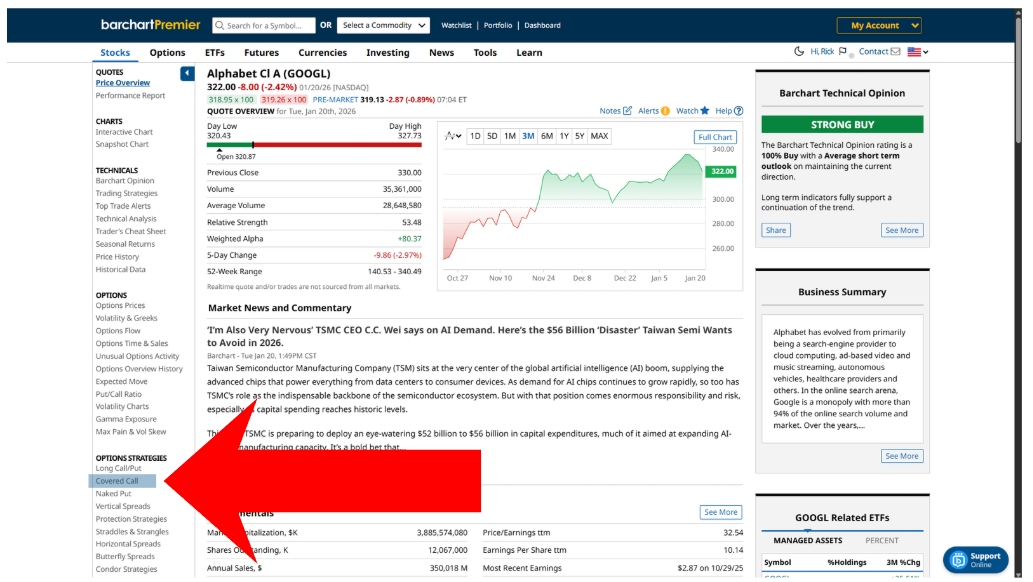The height and width of the screenshot is (582, 1033).
Task: Select the 5D chart period
Action: [492, 136]
